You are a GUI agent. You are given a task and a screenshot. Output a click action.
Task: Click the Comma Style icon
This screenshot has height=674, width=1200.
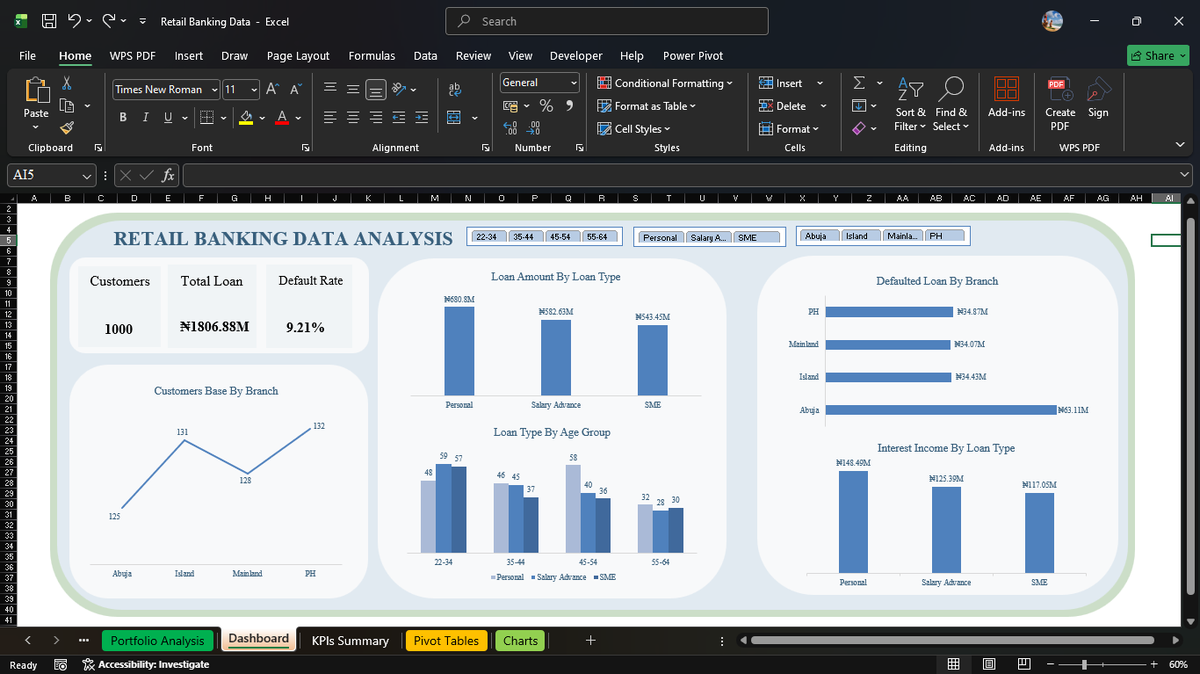pyautogui.click(x=569, y=106)
